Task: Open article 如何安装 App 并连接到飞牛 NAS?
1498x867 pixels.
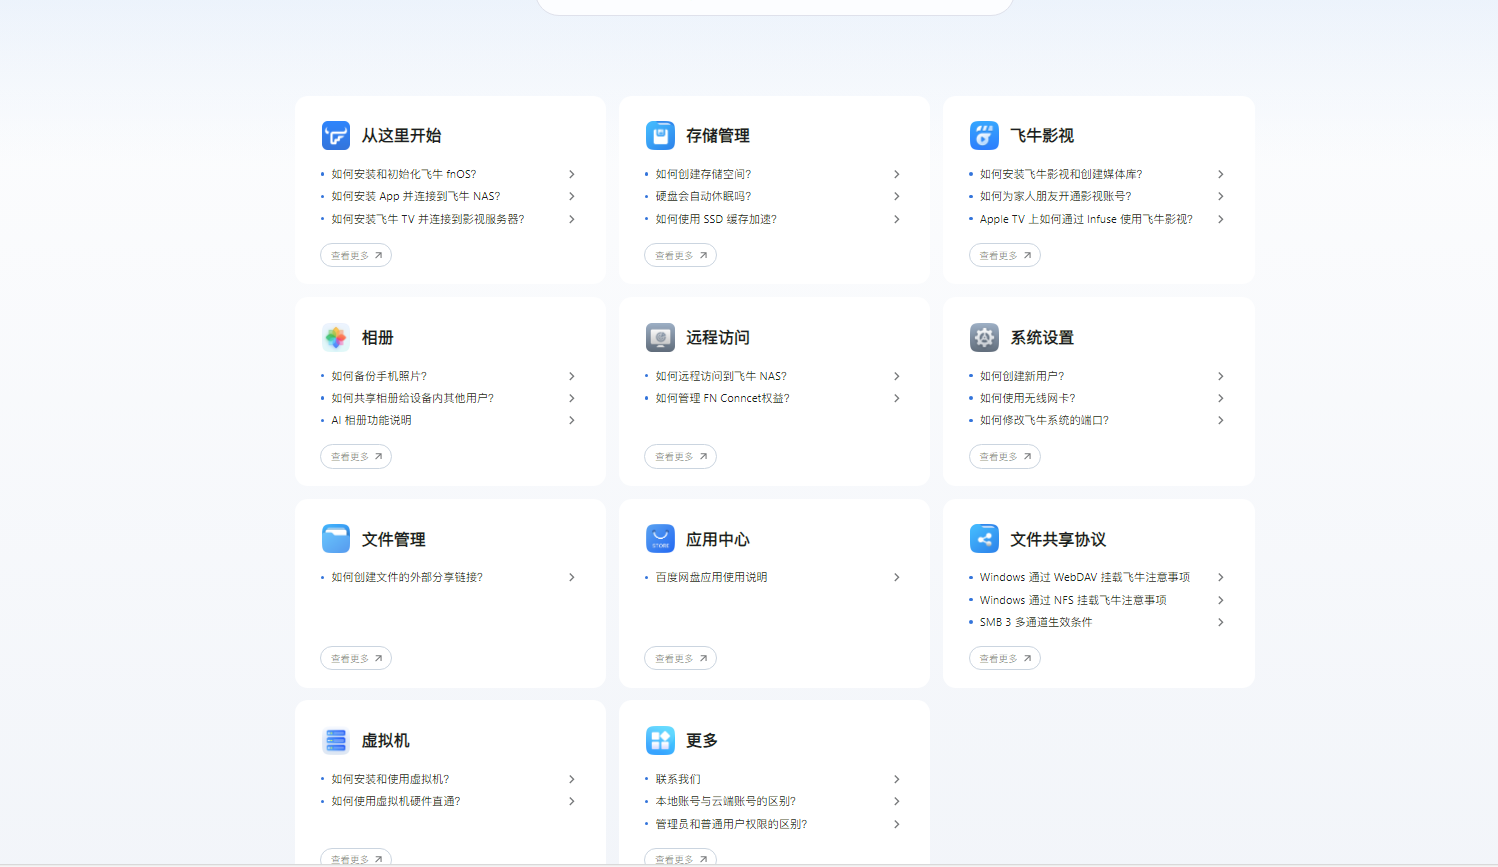Action: pyautogui.click(x=416, y=197)
